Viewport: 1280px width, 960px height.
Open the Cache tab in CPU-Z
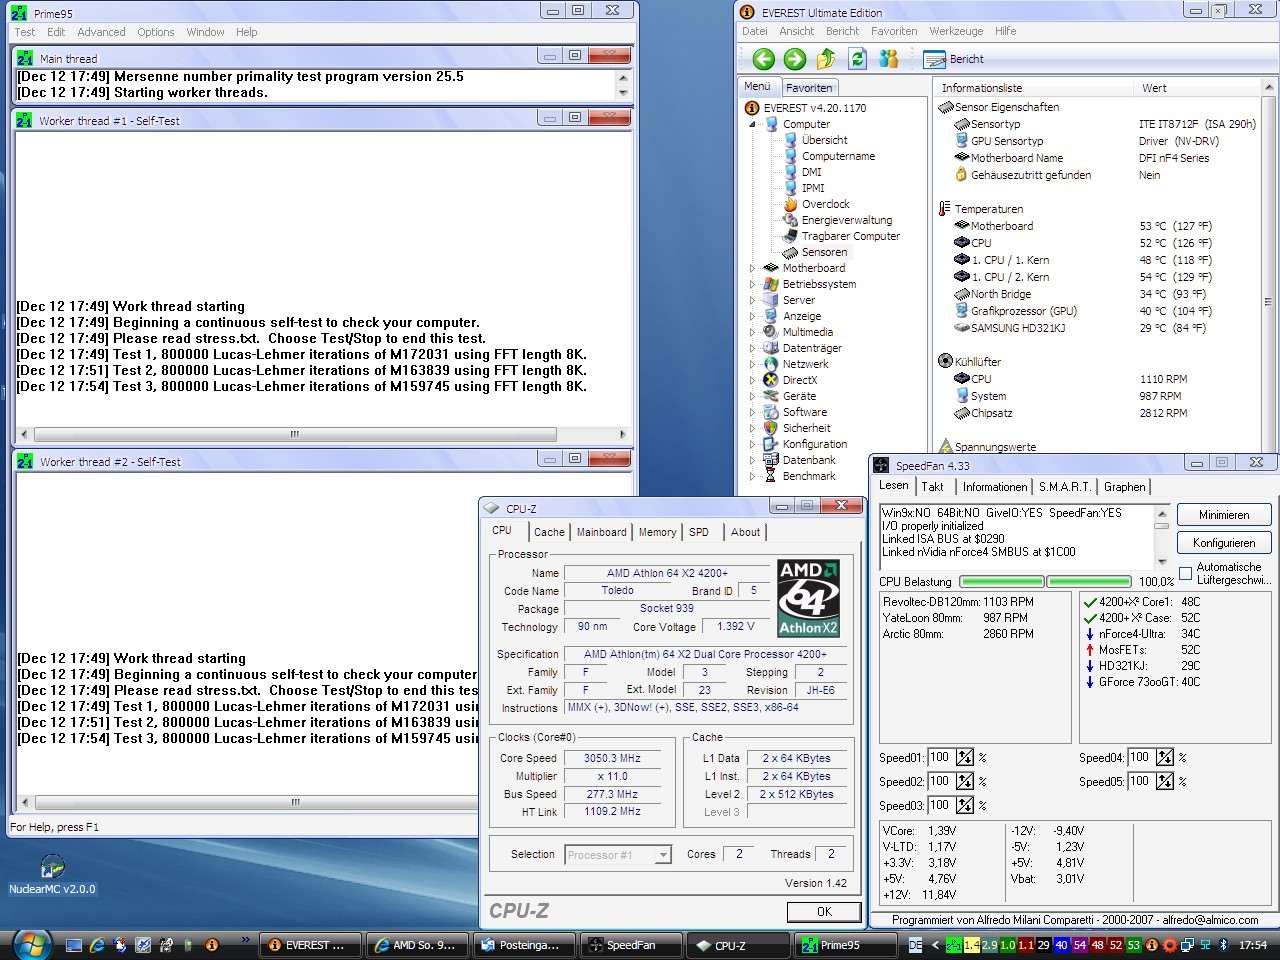(x=549, y=532)
